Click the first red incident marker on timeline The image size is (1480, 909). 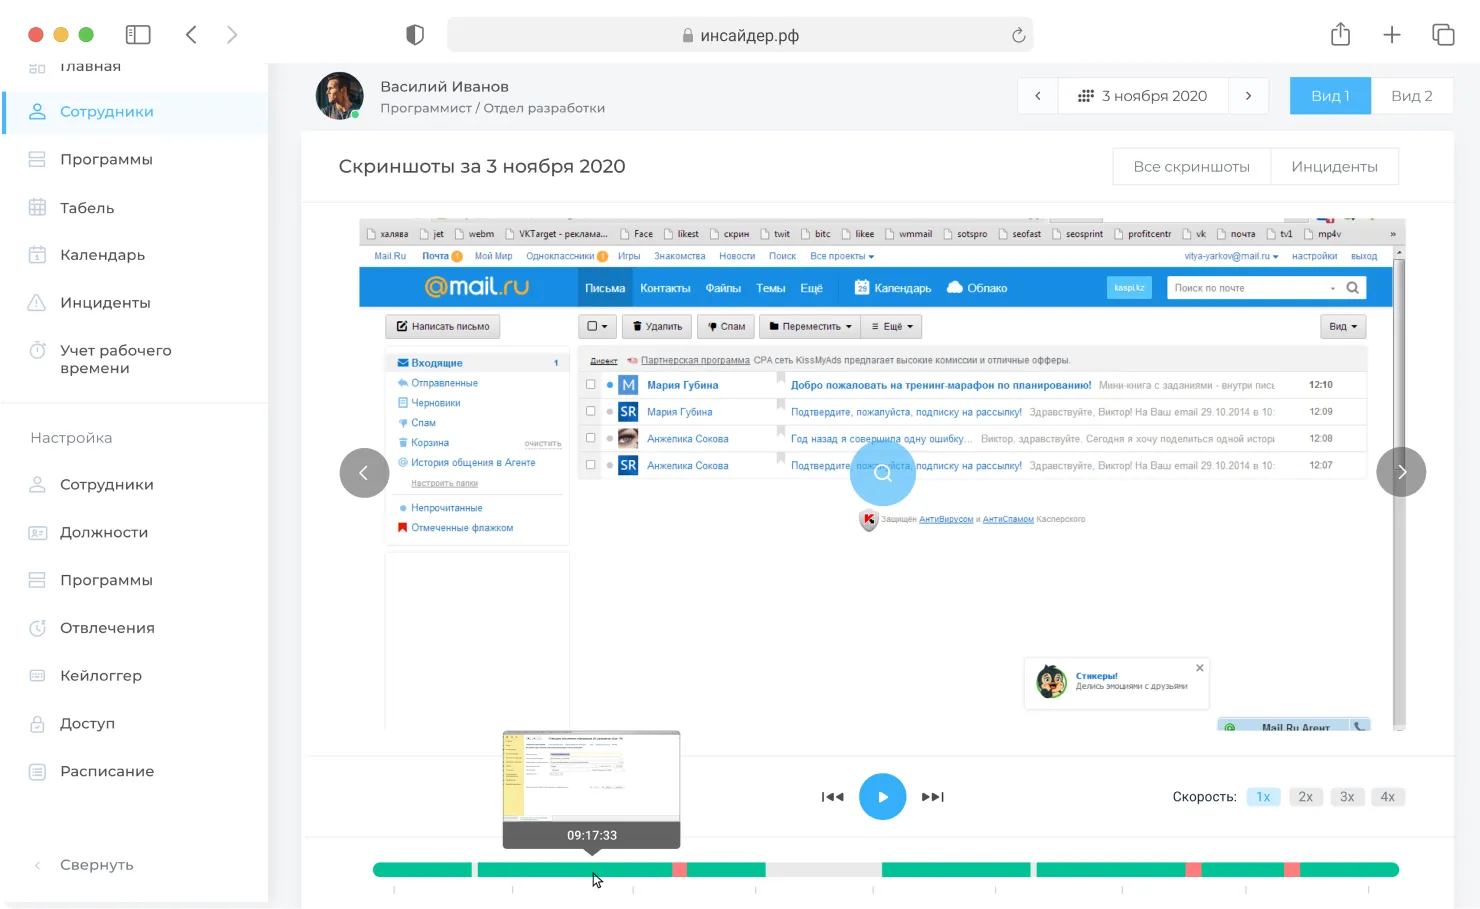679,870
